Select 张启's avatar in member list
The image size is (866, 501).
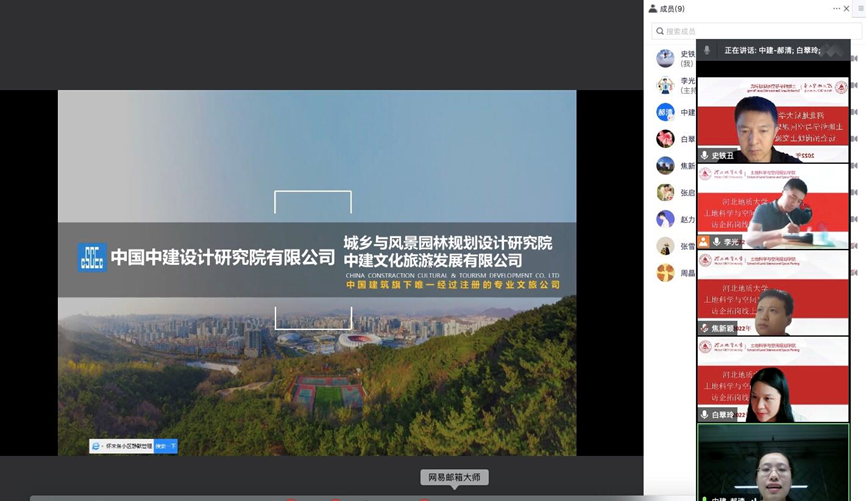coord(665,192)
